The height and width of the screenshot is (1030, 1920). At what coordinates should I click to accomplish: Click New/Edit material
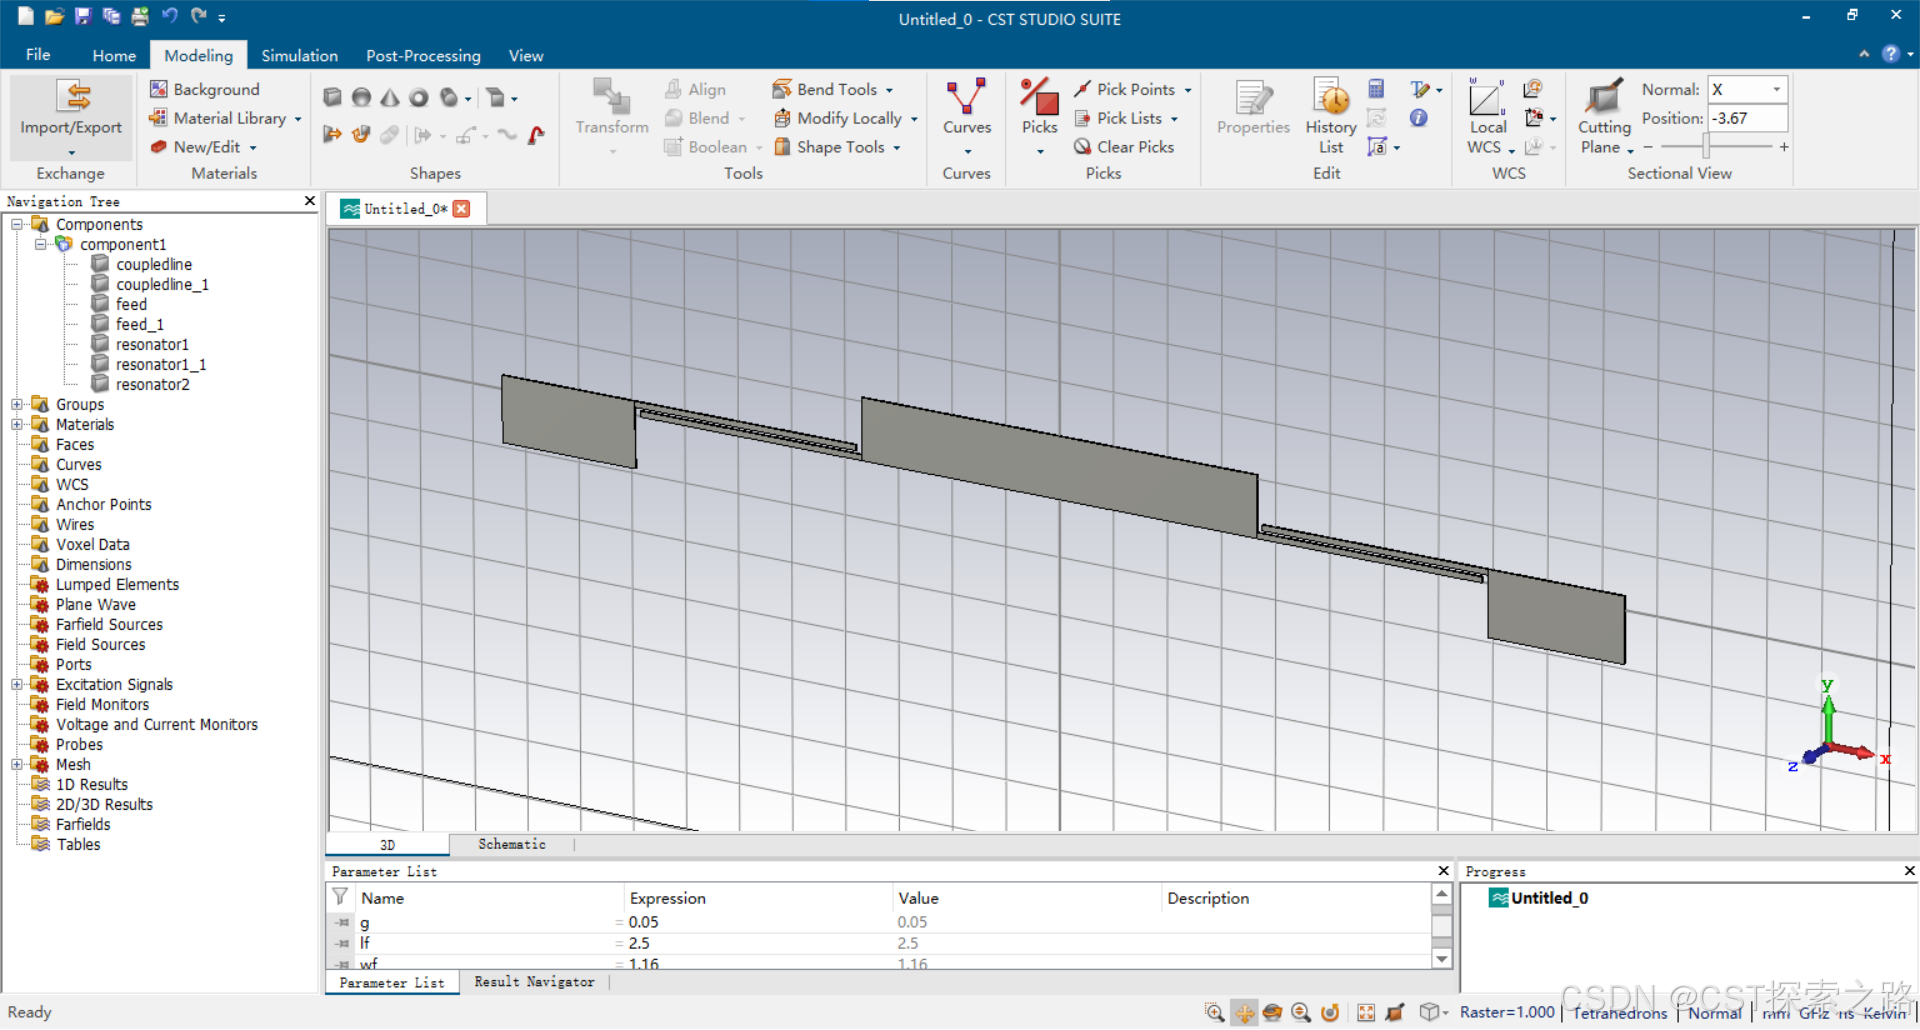coord(203,147)
